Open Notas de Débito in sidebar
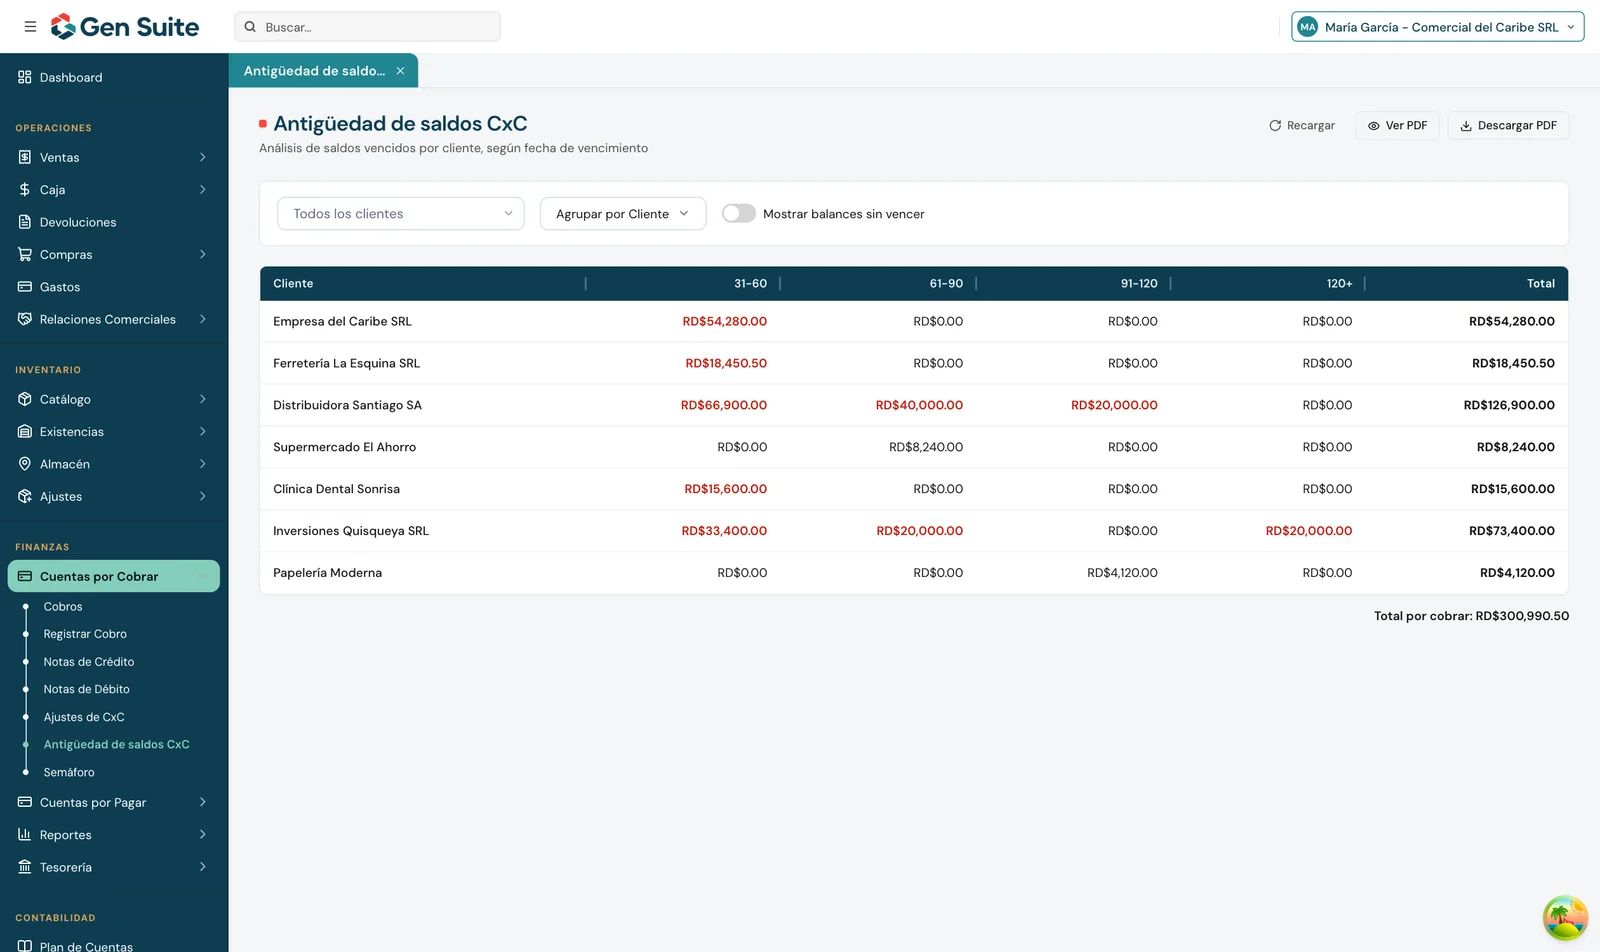The width and height of the screenshot is (1600, 952). (x=86, y=689)
